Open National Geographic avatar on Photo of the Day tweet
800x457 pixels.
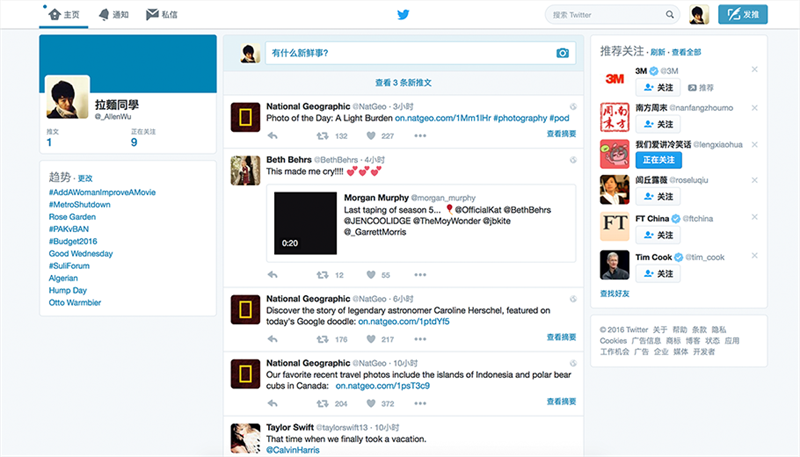pos(245,117)
